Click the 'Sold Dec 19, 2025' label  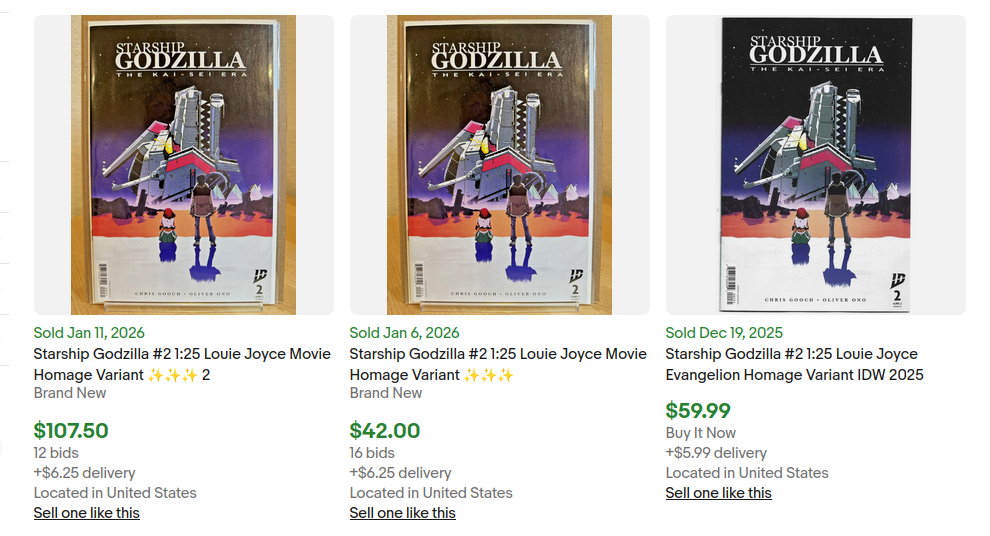(x=724, y=333)
